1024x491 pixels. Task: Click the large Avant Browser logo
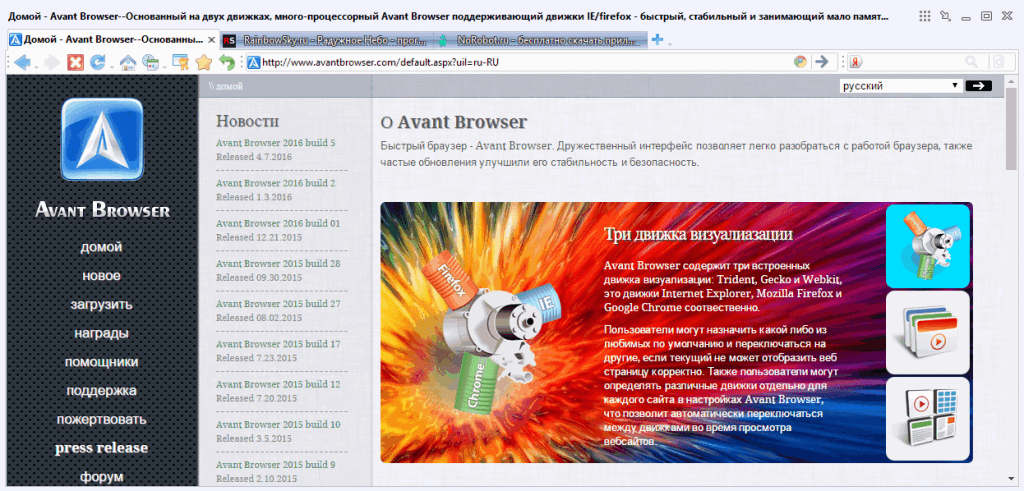pyautogui.click(x=102, y=139)
